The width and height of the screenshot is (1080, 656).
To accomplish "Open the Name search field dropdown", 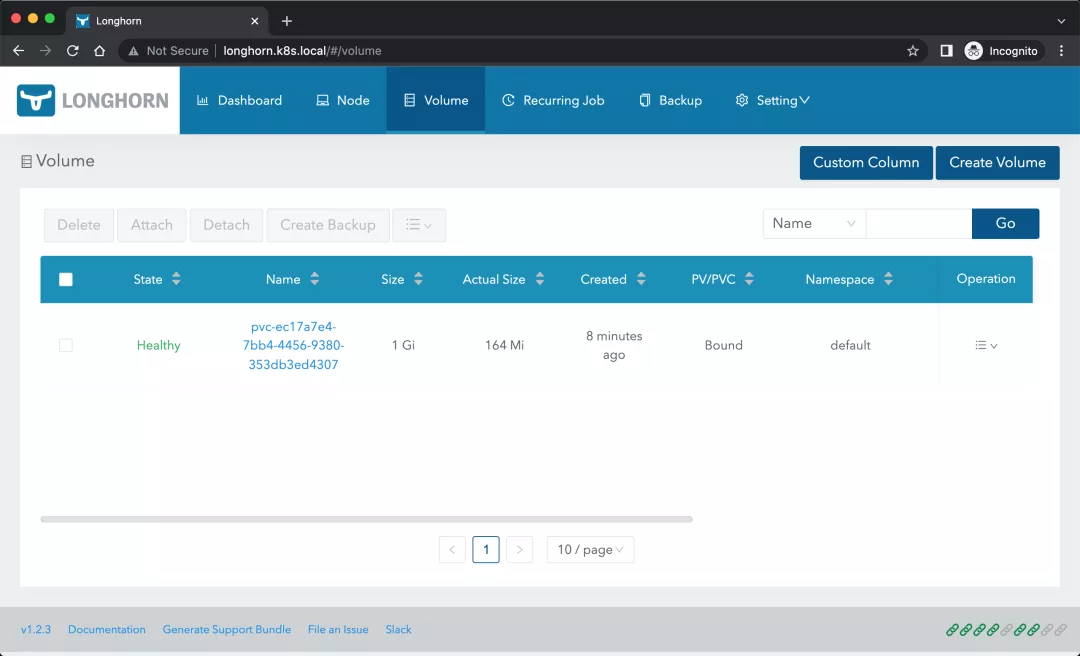I will click(x=814, y=224).
